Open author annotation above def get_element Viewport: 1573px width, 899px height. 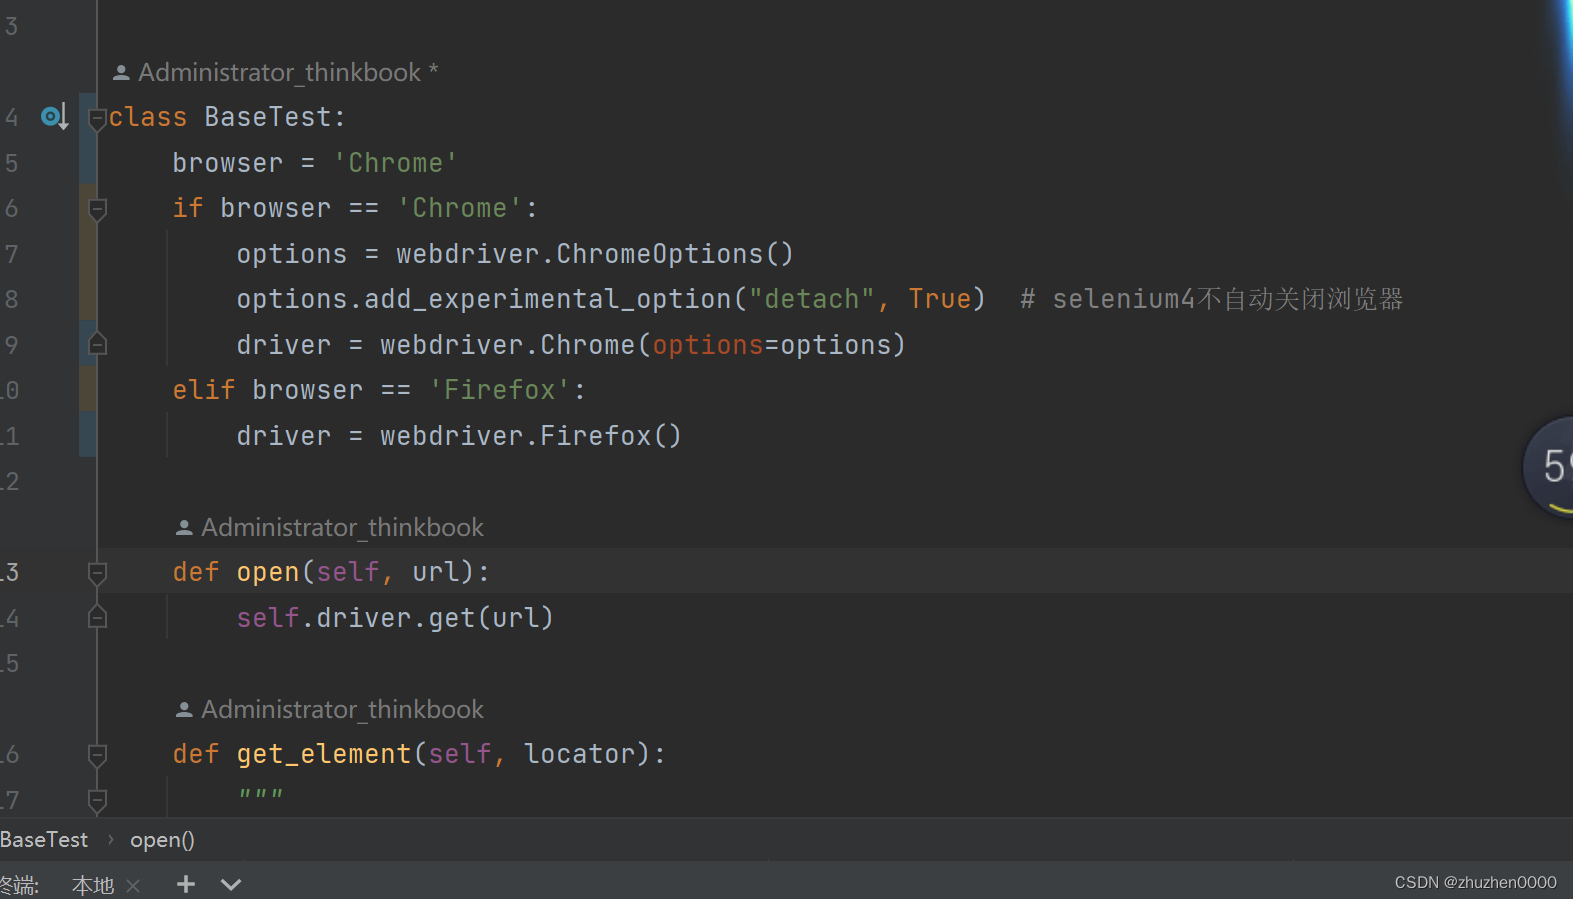[x=329, y=709]
